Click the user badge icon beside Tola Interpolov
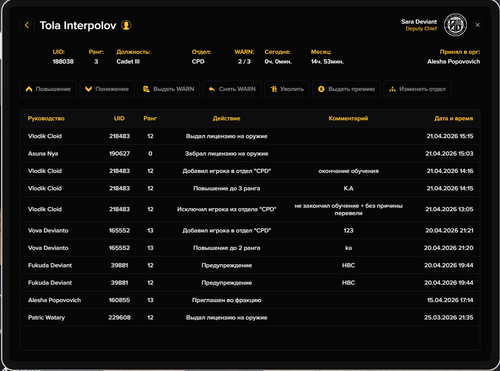500x371 pixels. [x=126, y=25]
